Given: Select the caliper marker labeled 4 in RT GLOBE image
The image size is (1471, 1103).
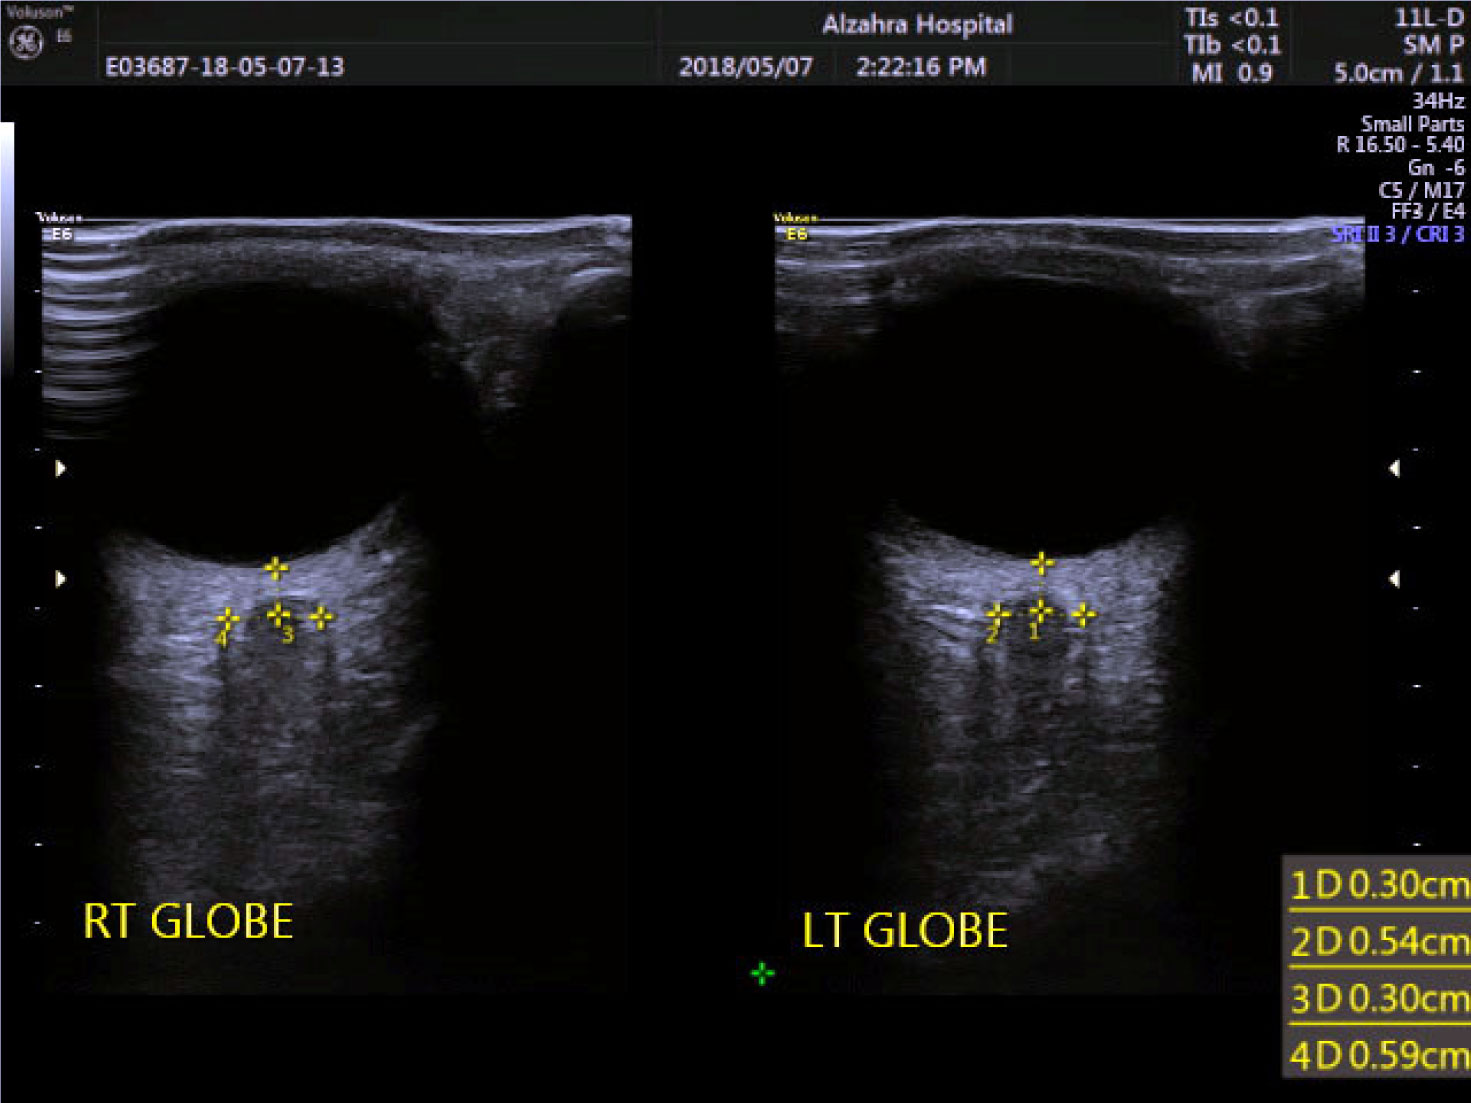Looking at the screenshot, I should [227, 620].
